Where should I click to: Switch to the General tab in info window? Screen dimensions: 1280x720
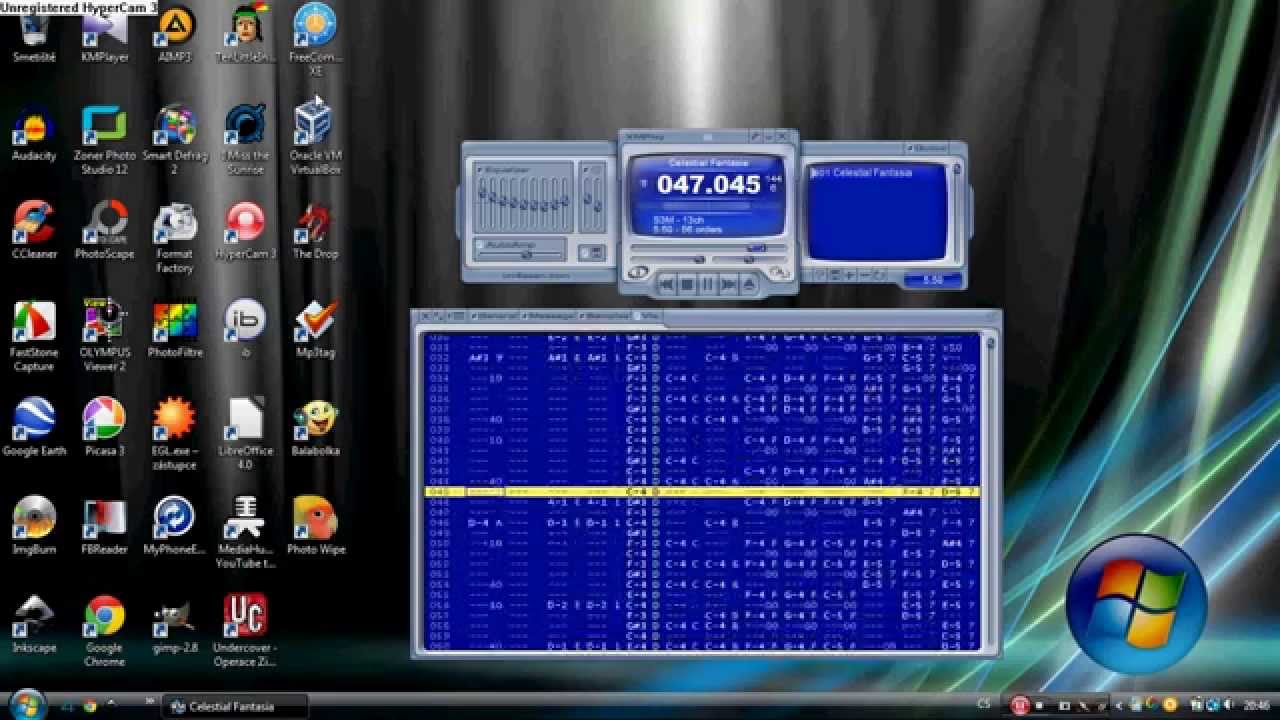pyautogui.click(x=496, y=316)
